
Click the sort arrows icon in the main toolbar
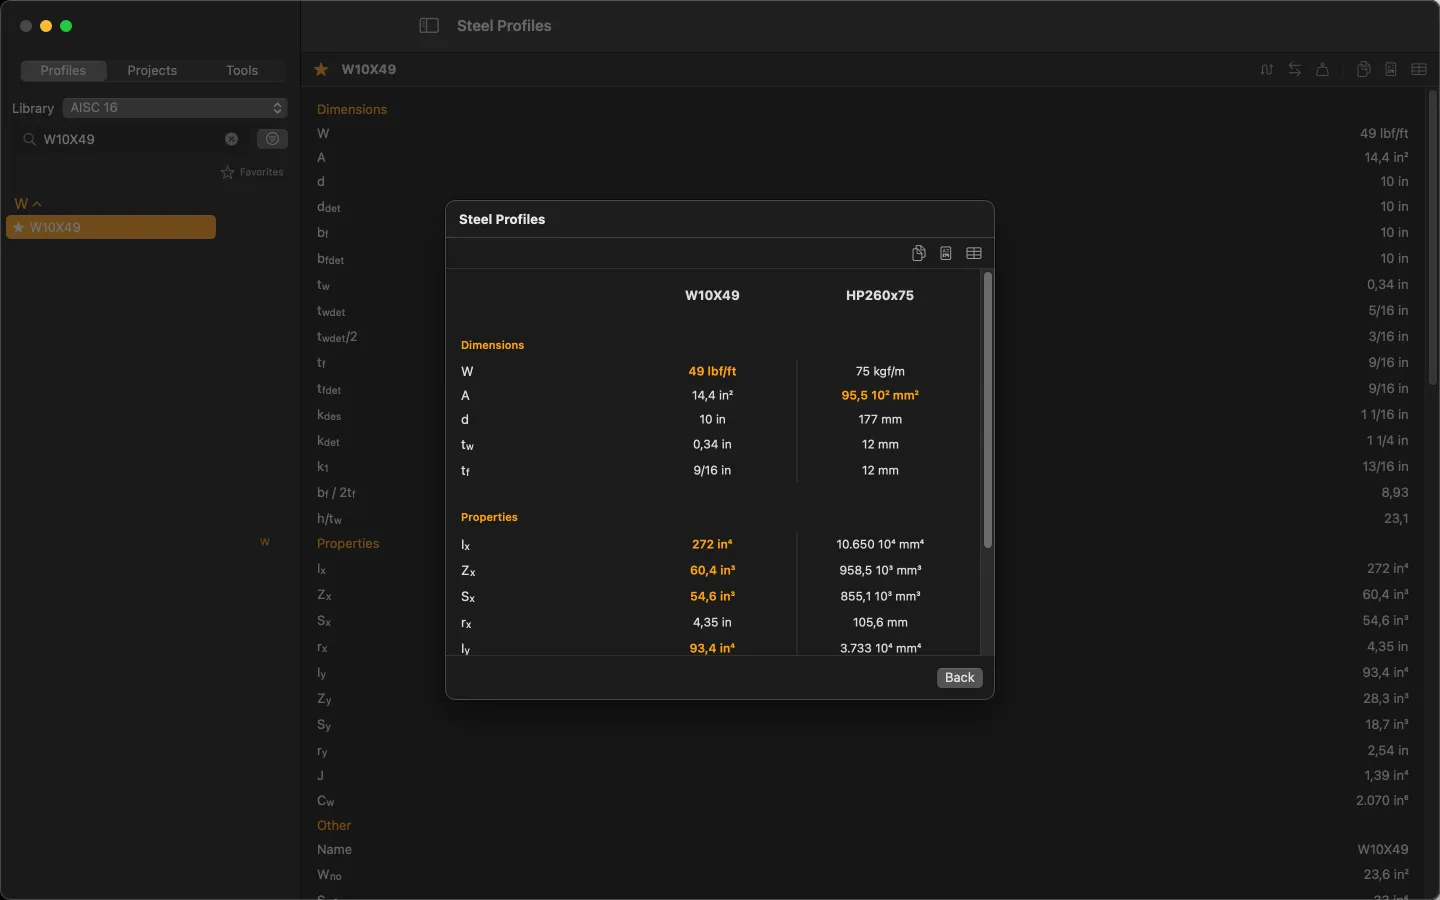coord(1267,69)
